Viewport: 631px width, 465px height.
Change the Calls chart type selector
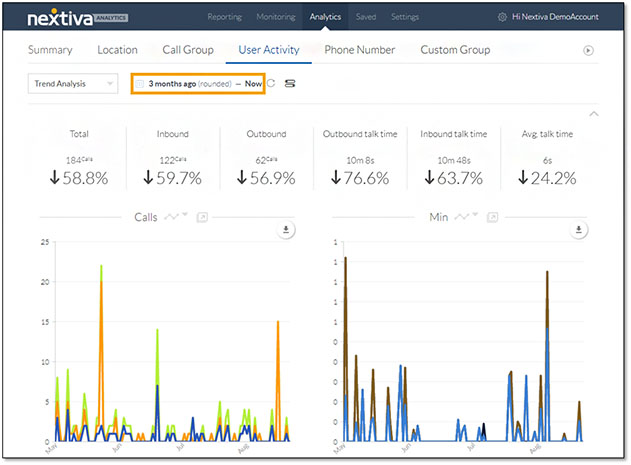(x=176, y=217)
